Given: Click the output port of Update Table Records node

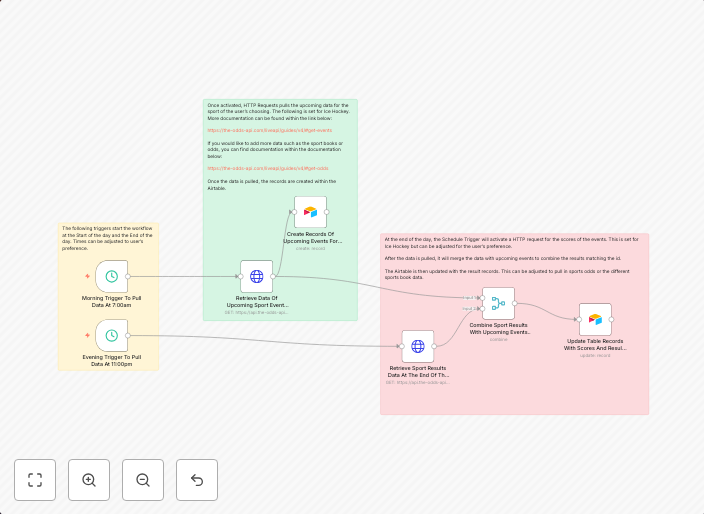Looking at the screenshot, I should tap(612, 319).
